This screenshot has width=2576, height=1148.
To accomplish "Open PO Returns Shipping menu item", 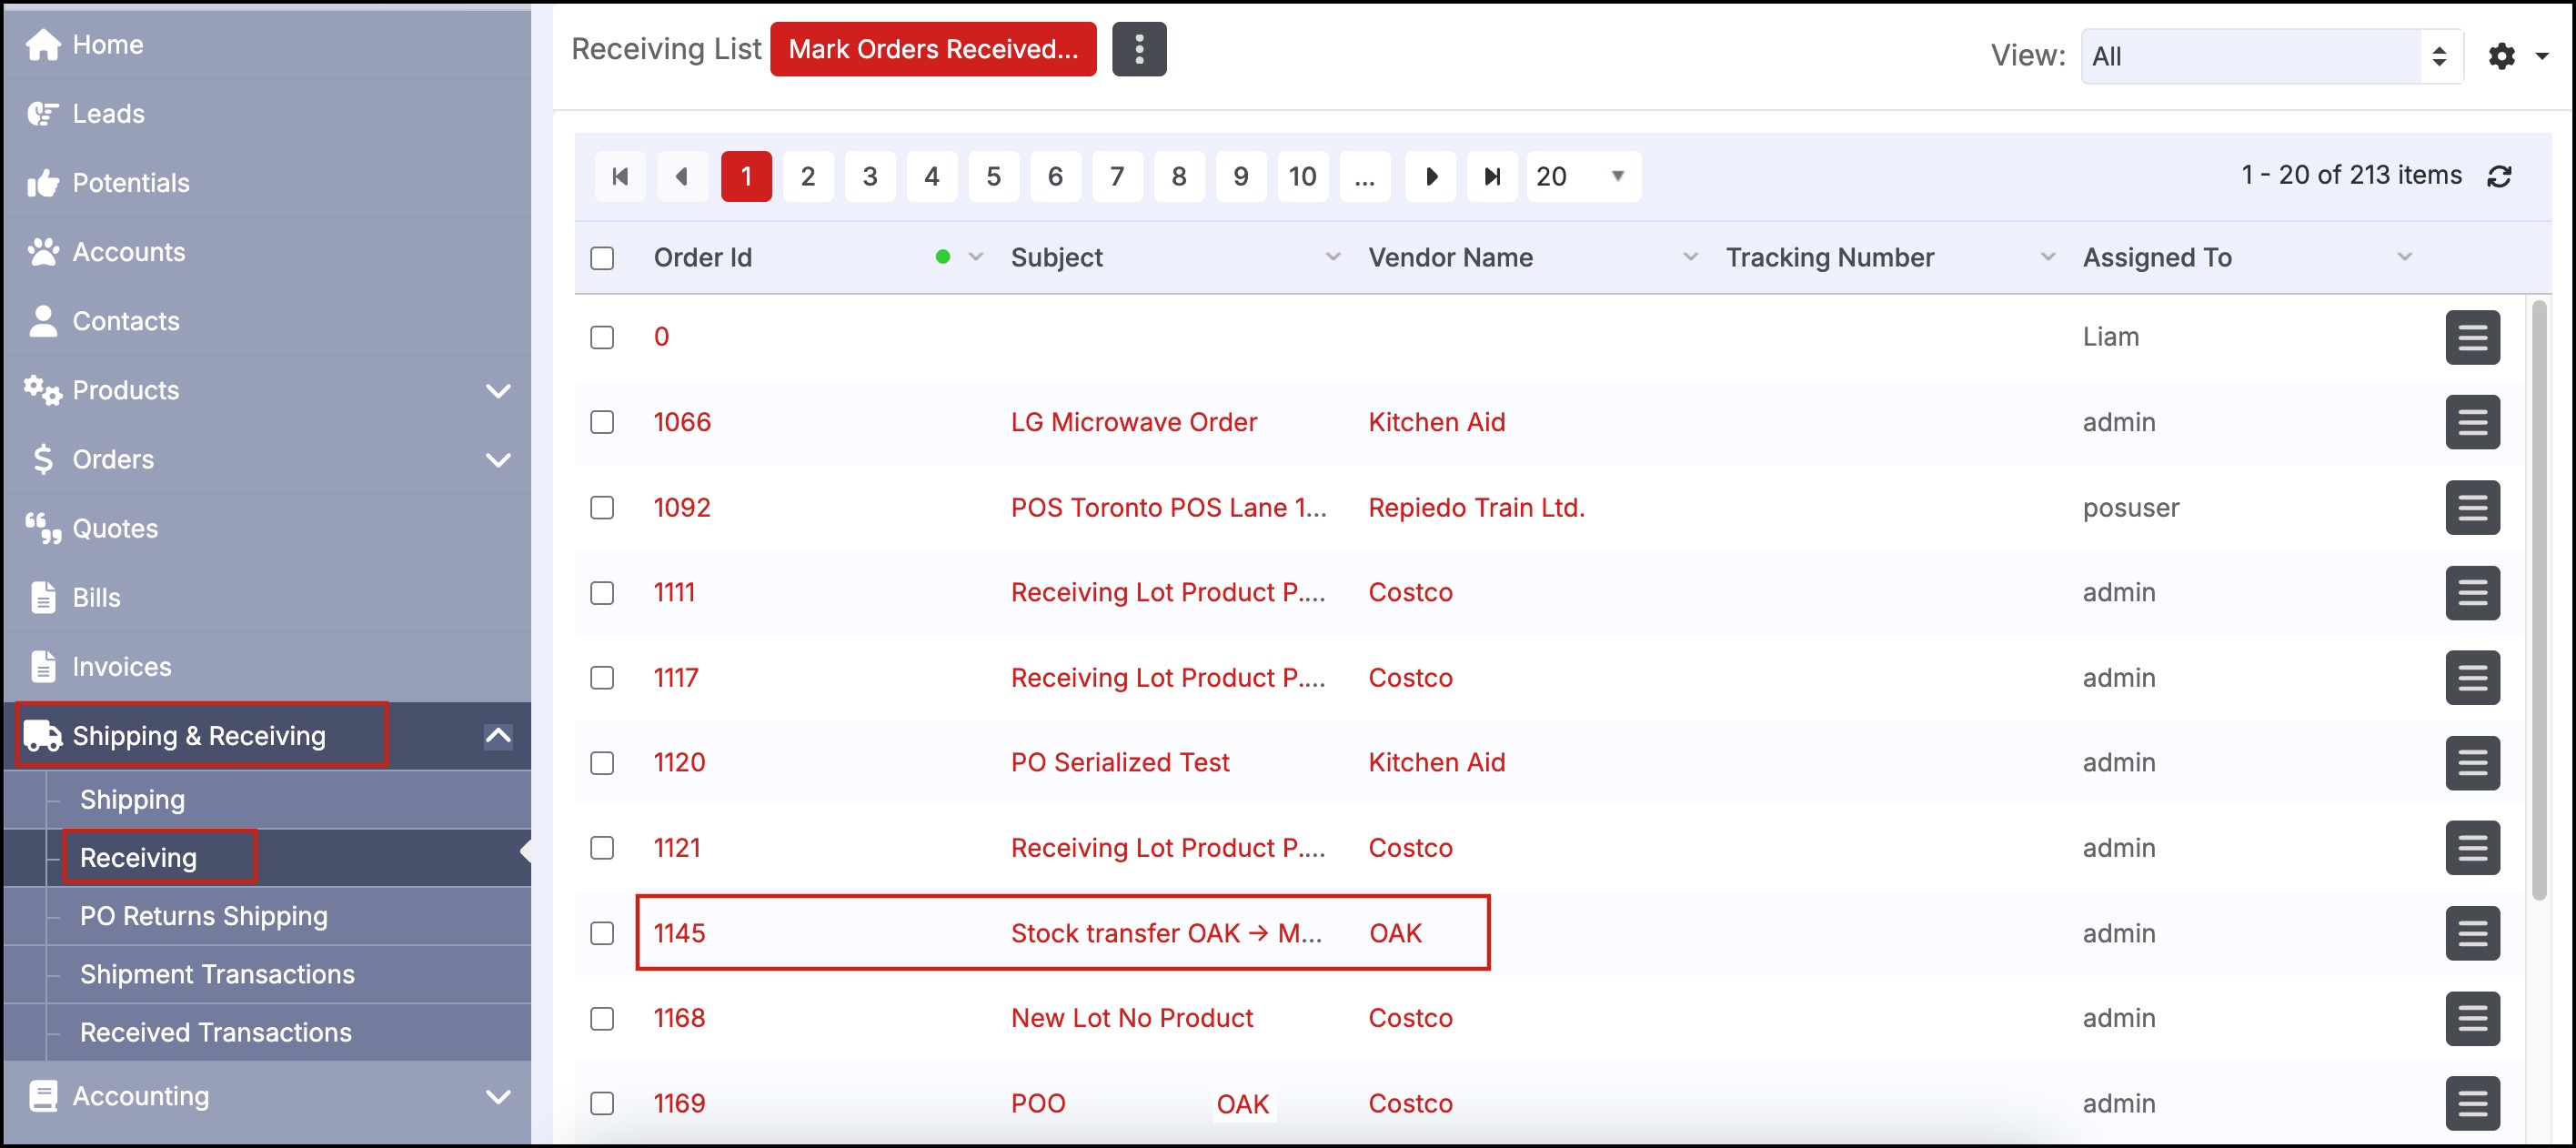I will [x=204, y=916].
